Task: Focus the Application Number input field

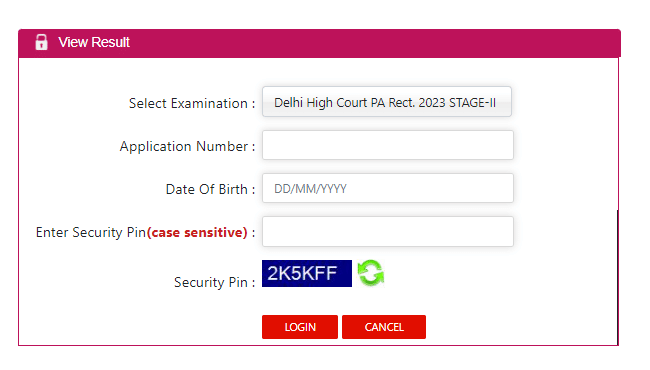Action: pos(388,145)
